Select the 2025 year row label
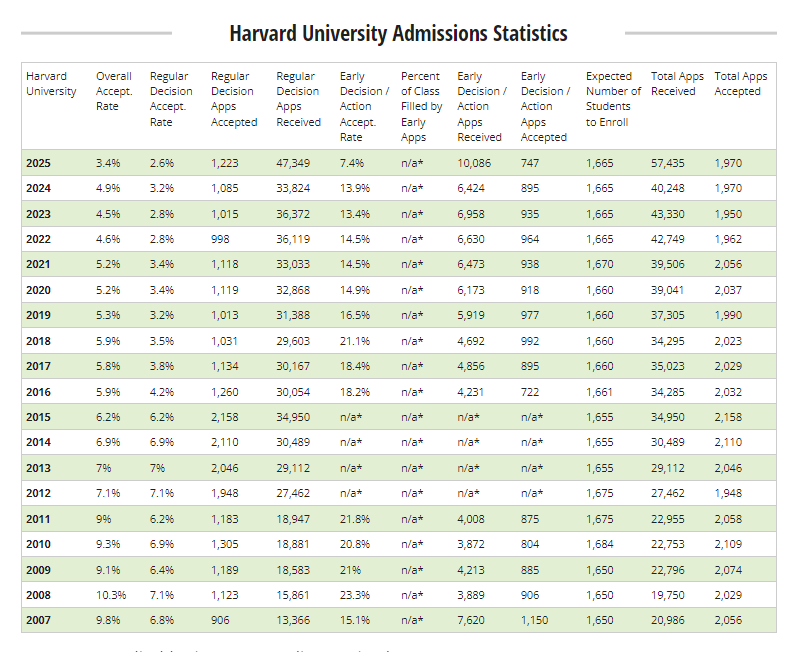Image resolution: width=802 pixels, height=652 pixels. tap(38, 163)
